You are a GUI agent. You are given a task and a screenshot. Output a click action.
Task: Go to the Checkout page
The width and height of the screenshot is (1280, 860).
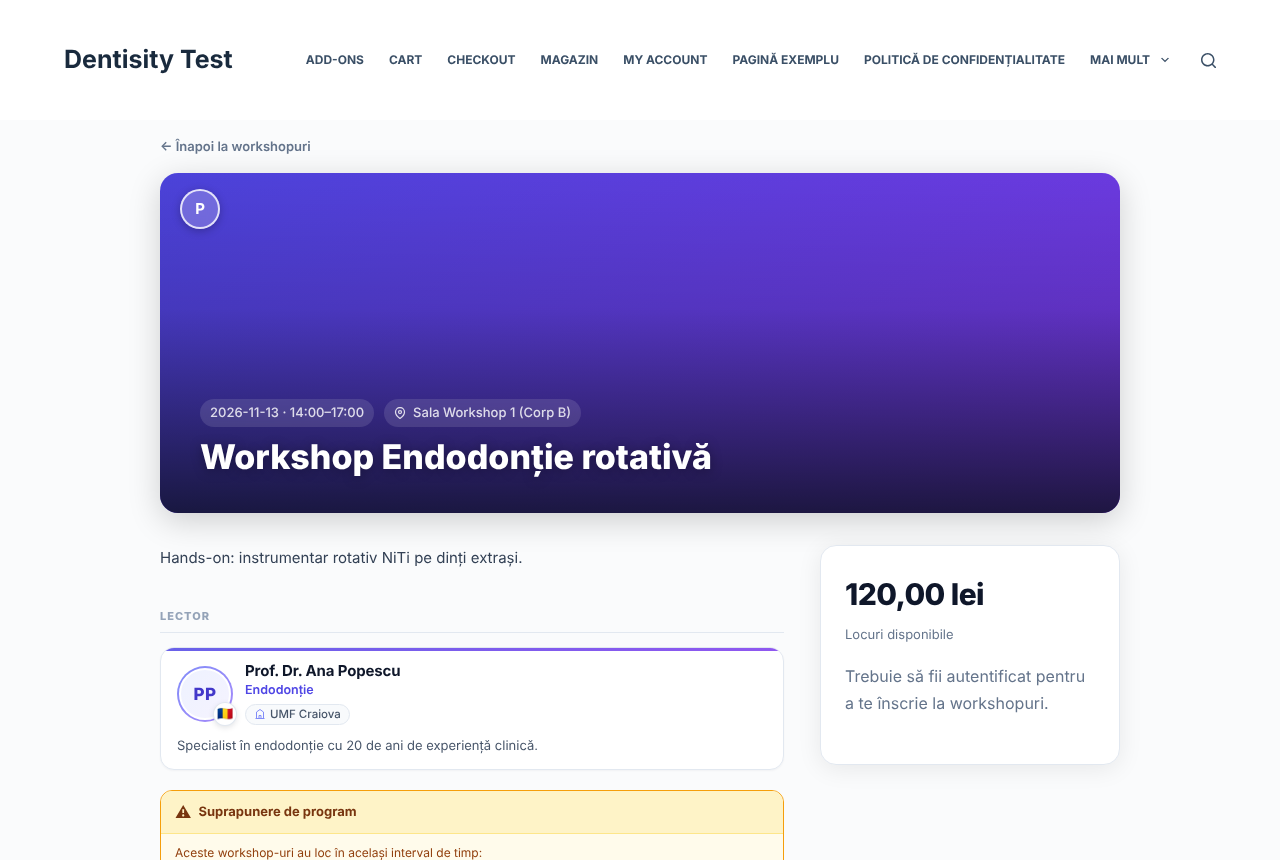pyautogui.click(x=481, y=60)
